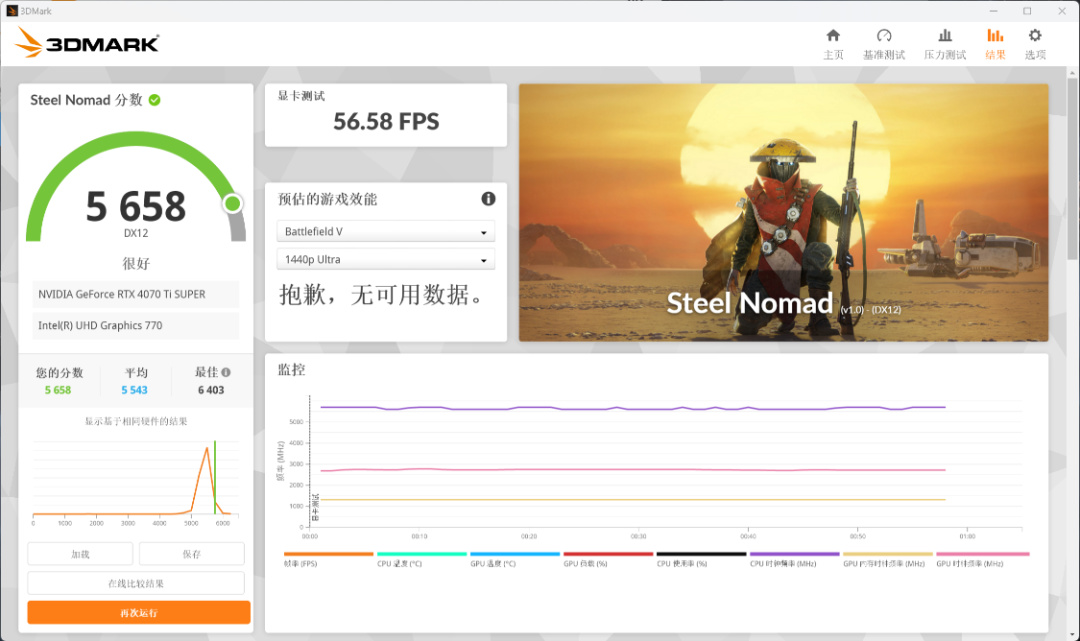Click the 显卡测试 label
The width and height of the screenshot is (1080, 641).
tap(301, 96)
